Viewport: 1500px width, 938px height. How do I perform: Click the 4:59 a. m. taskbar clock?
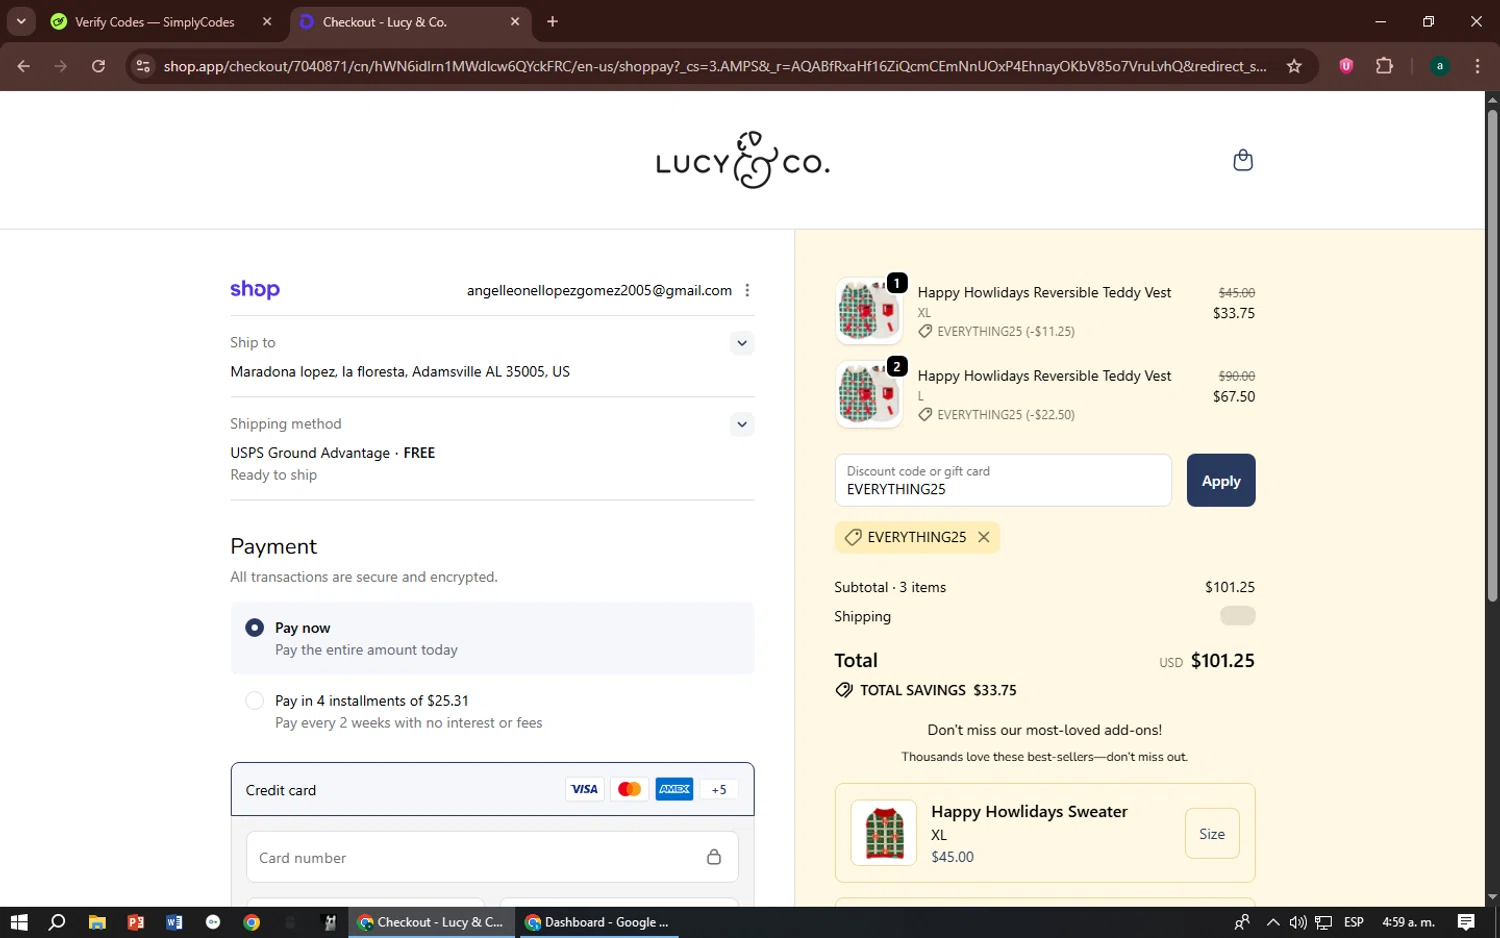click(x=1407, y=922)
